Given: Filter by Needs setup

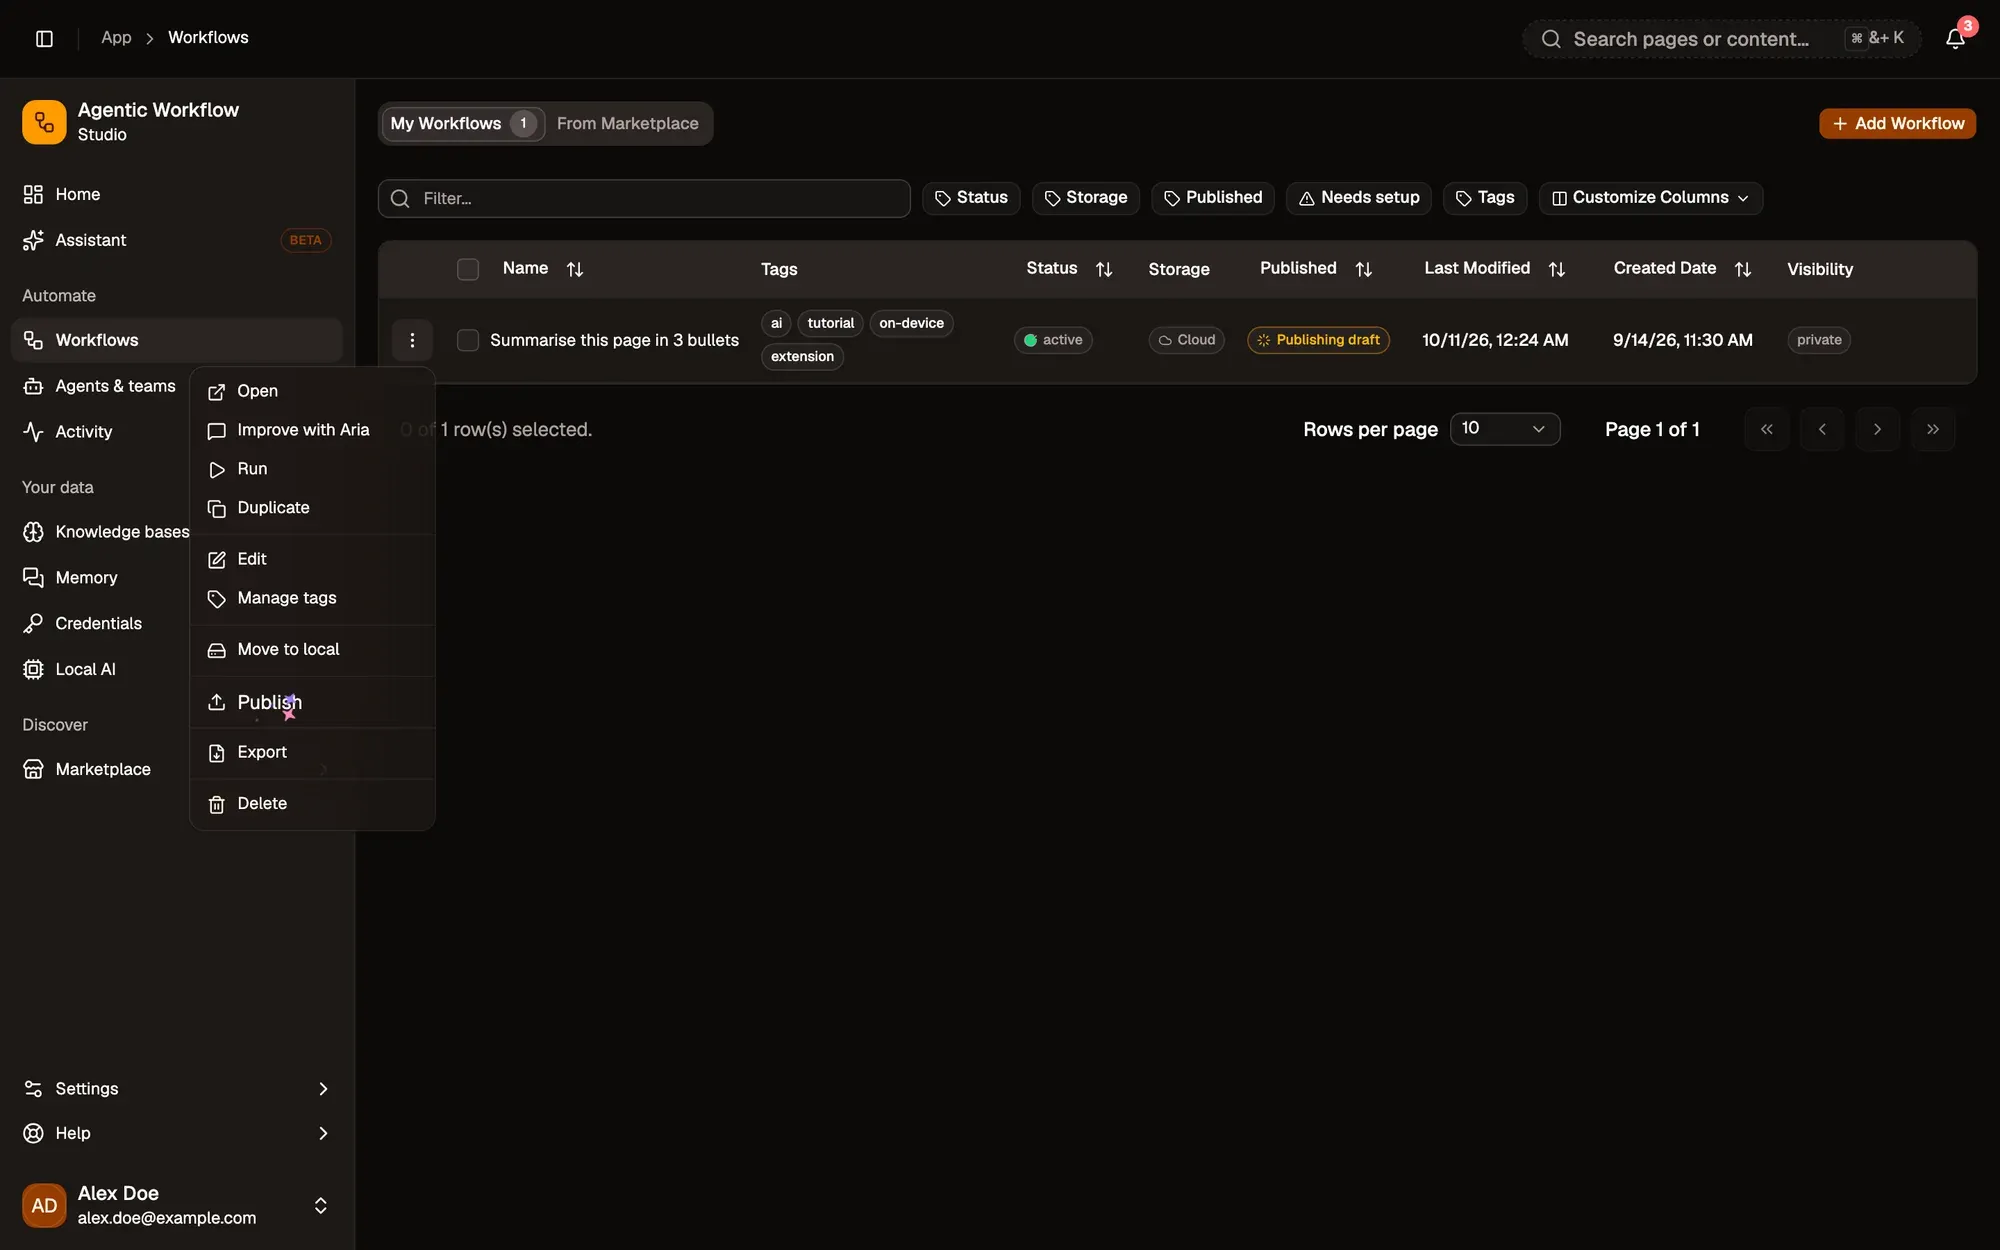Looking at the screenshot, I should [x=1359, y=198].
